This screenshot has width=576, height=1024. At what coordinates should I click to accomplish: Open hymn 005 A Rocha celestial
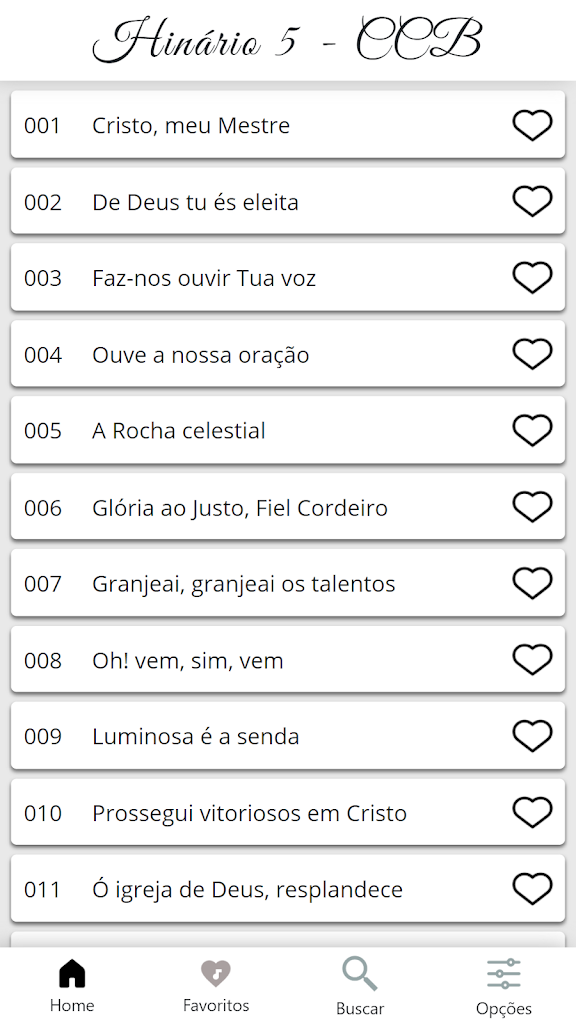[x=288, y=430]
